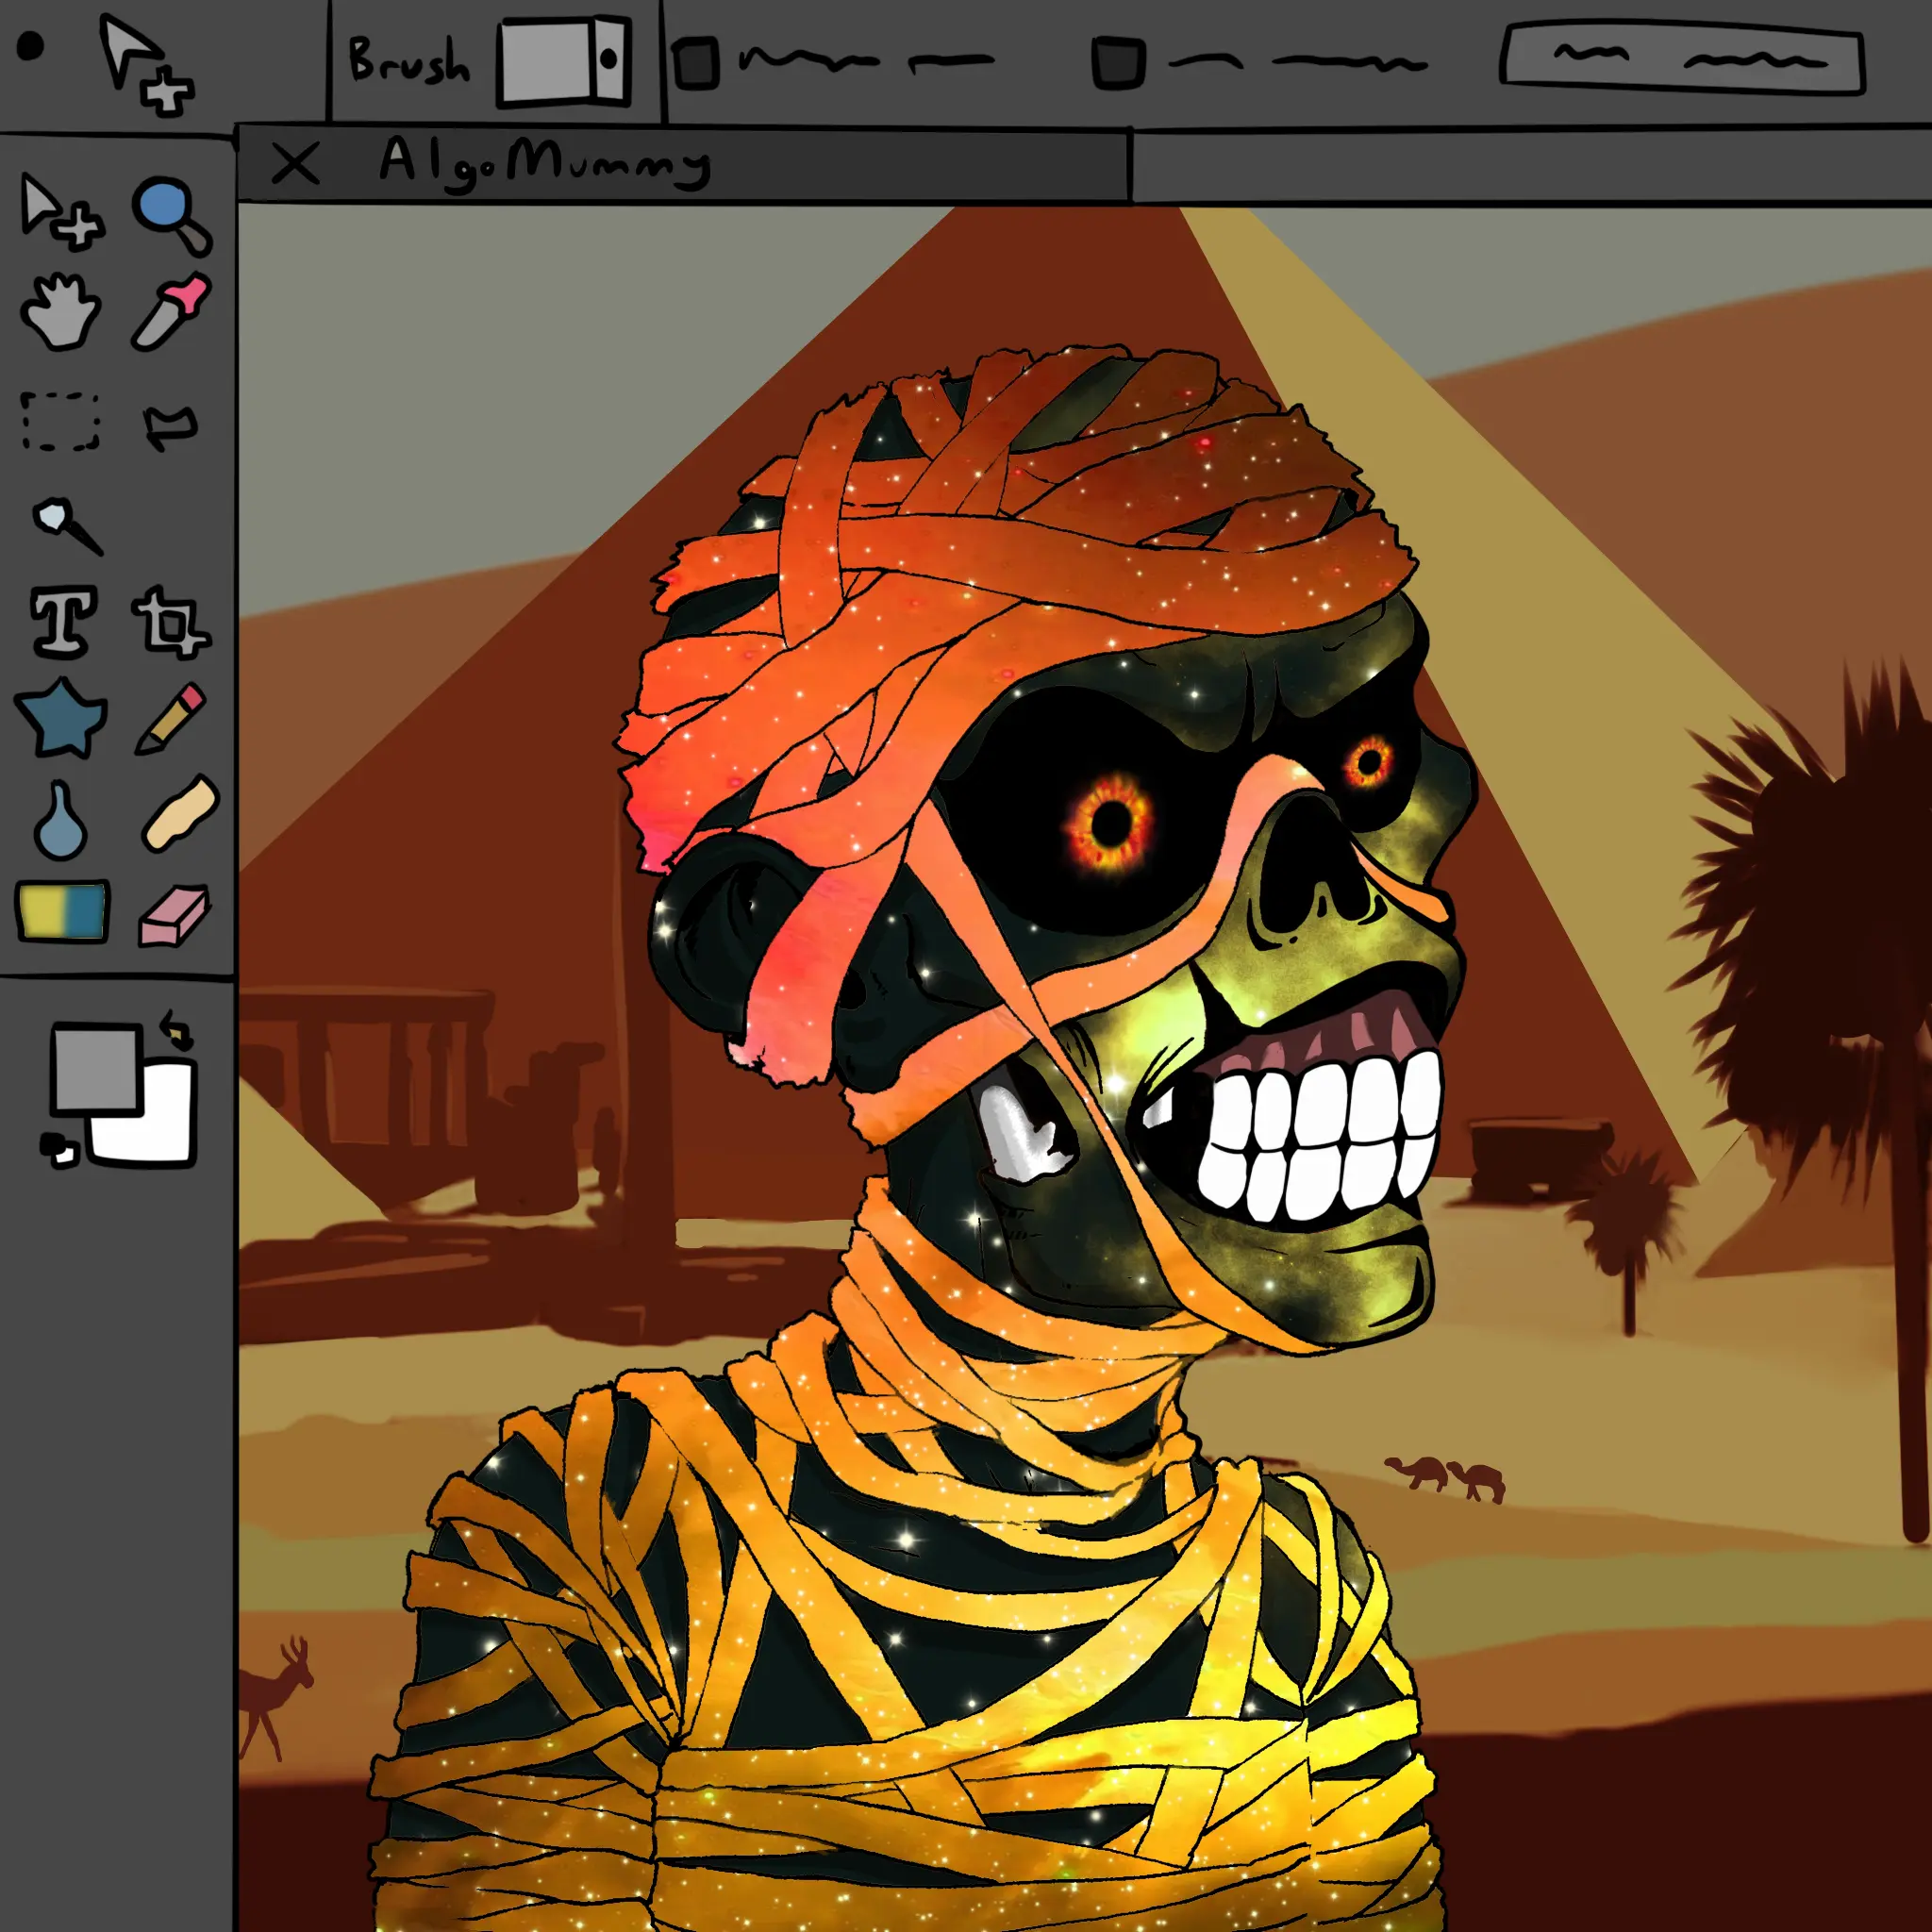The height and width of the screenshot is (1932, 1932).
Task: Close the AlgoMummy tab
Action: [295, 164]
